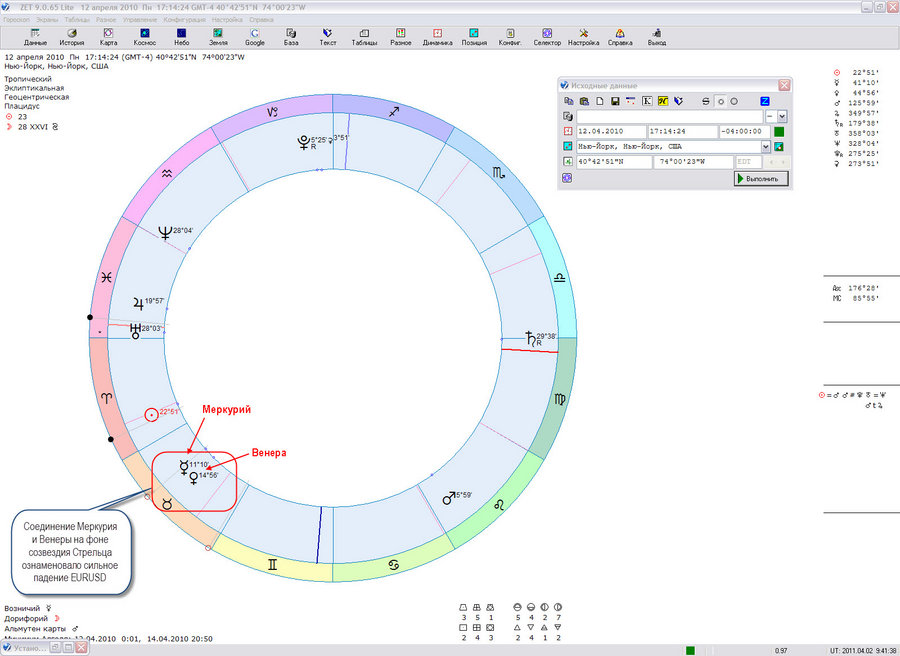Click the green color square beside timezone

779,131
